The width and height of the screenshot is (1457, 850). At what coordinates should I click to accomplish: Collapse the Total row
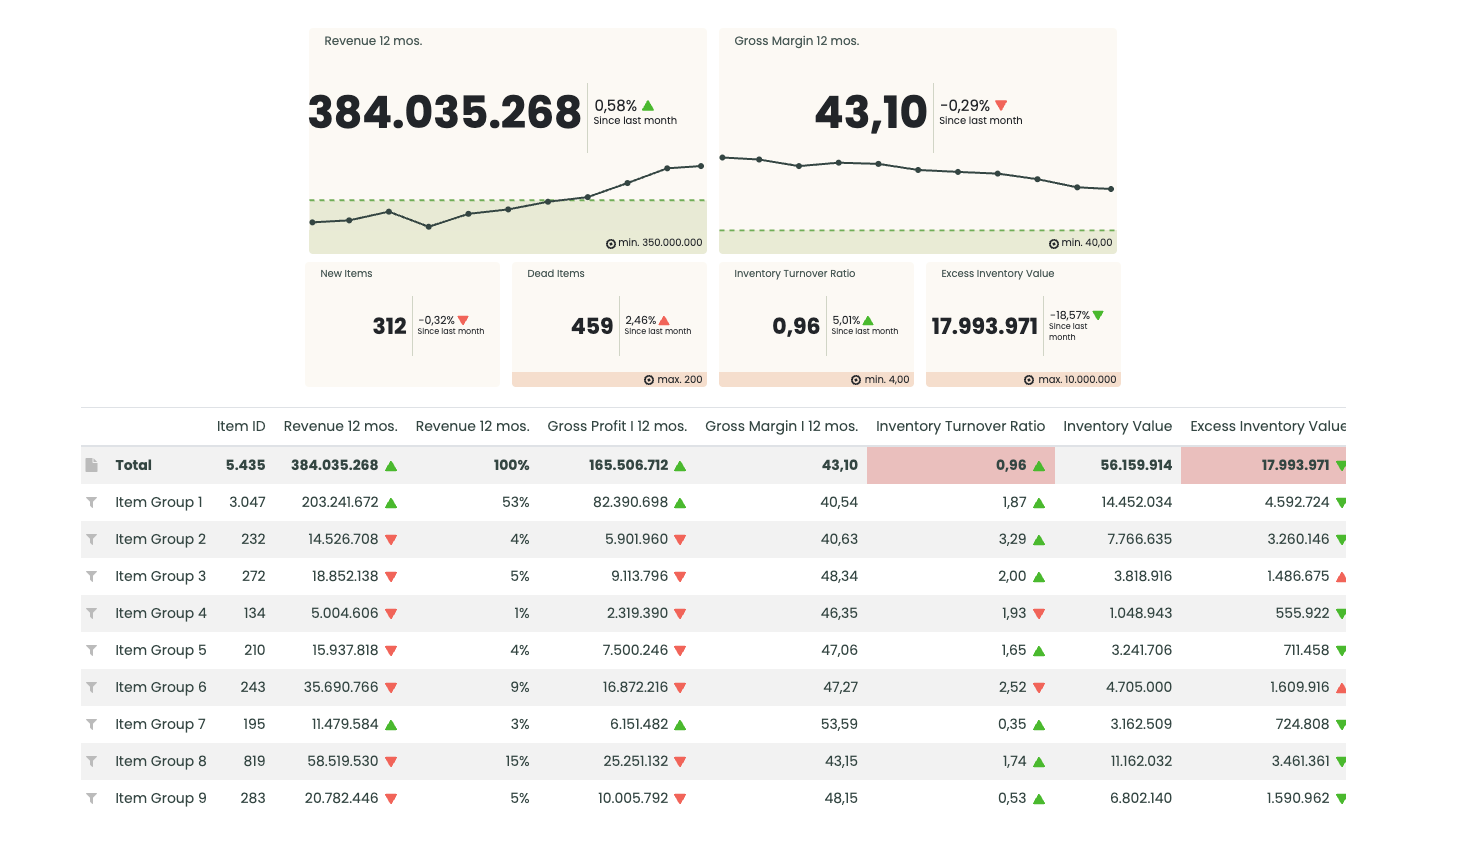(x=134, y=464)
